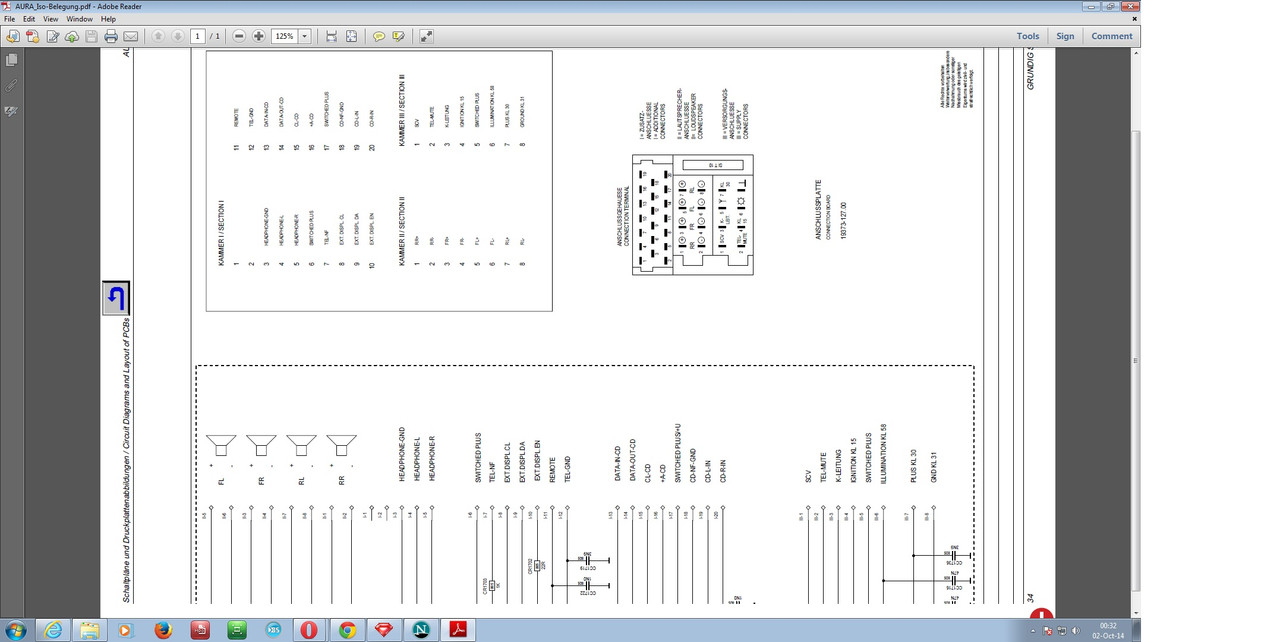The image size is (1280, 642).
Task: Go to previous page with up arrow
Action: point(158,36)
